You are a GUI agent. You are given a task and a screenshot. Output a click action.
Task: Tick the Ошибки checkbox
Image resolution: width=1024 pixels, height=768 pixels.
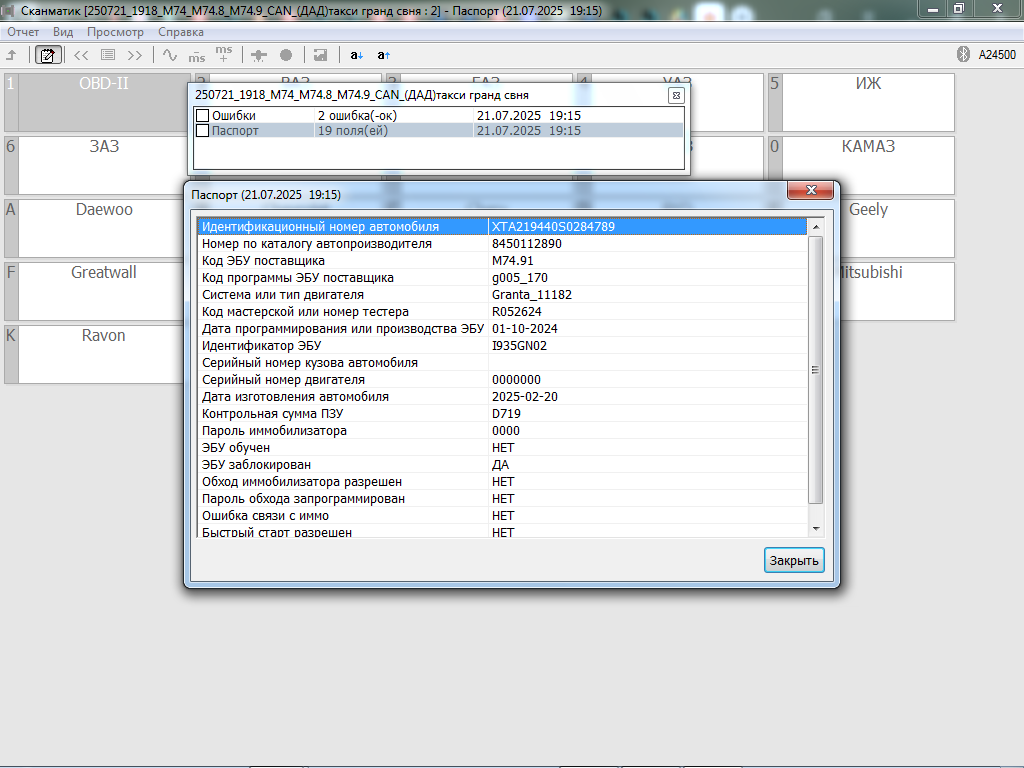coord(202,116)
